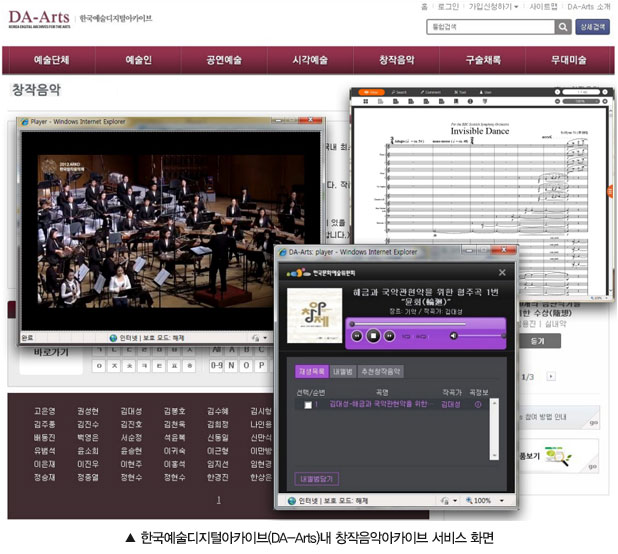Open composer 백영은
618x554 pixels.
click(x=87, y=437)
